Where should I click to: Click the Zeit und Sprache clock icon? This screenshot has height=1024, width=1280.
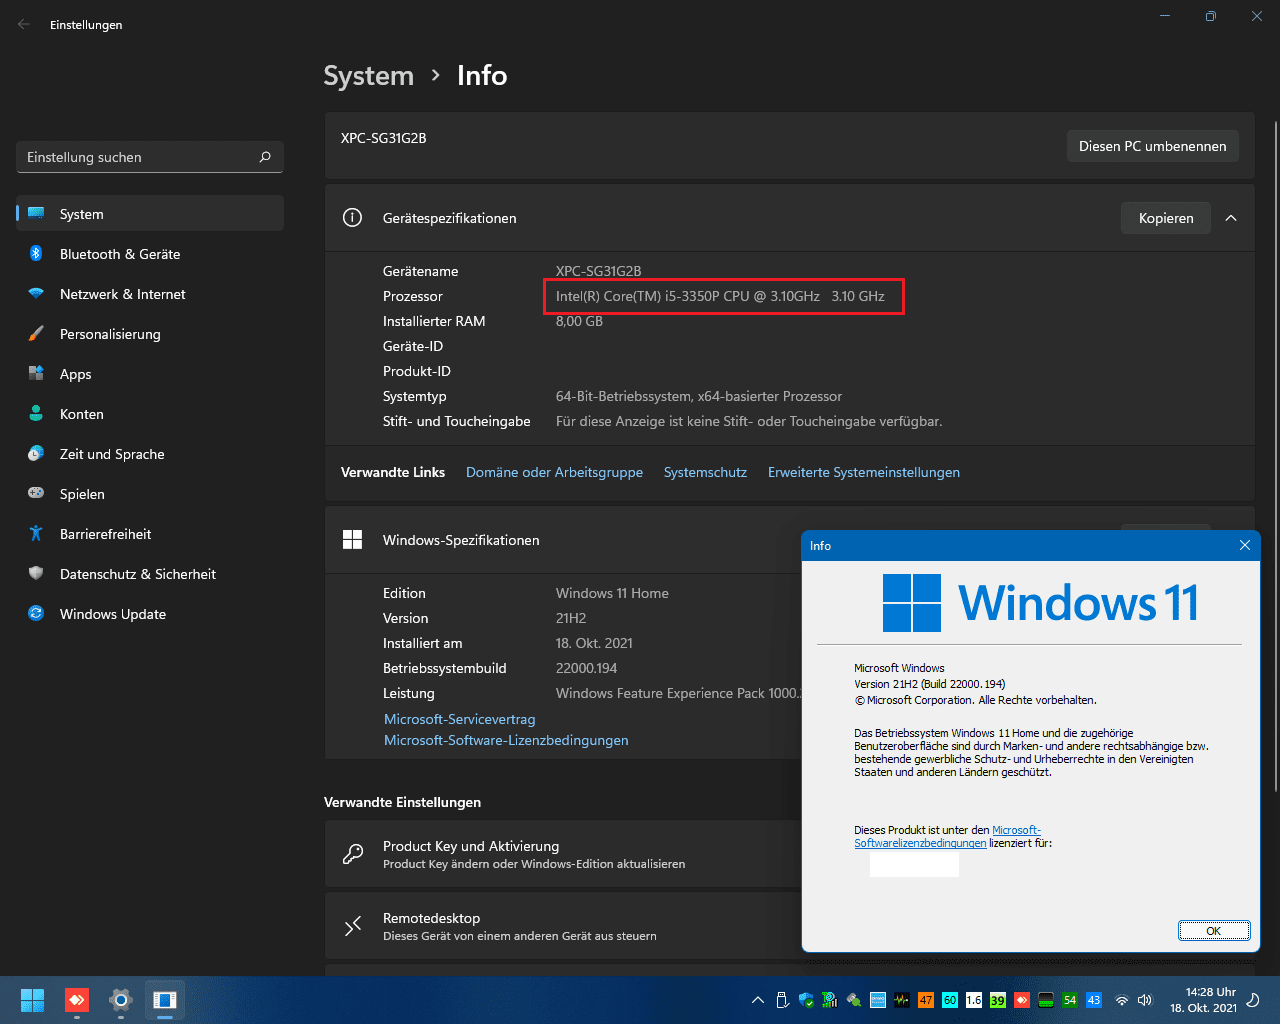click(36, 454)
